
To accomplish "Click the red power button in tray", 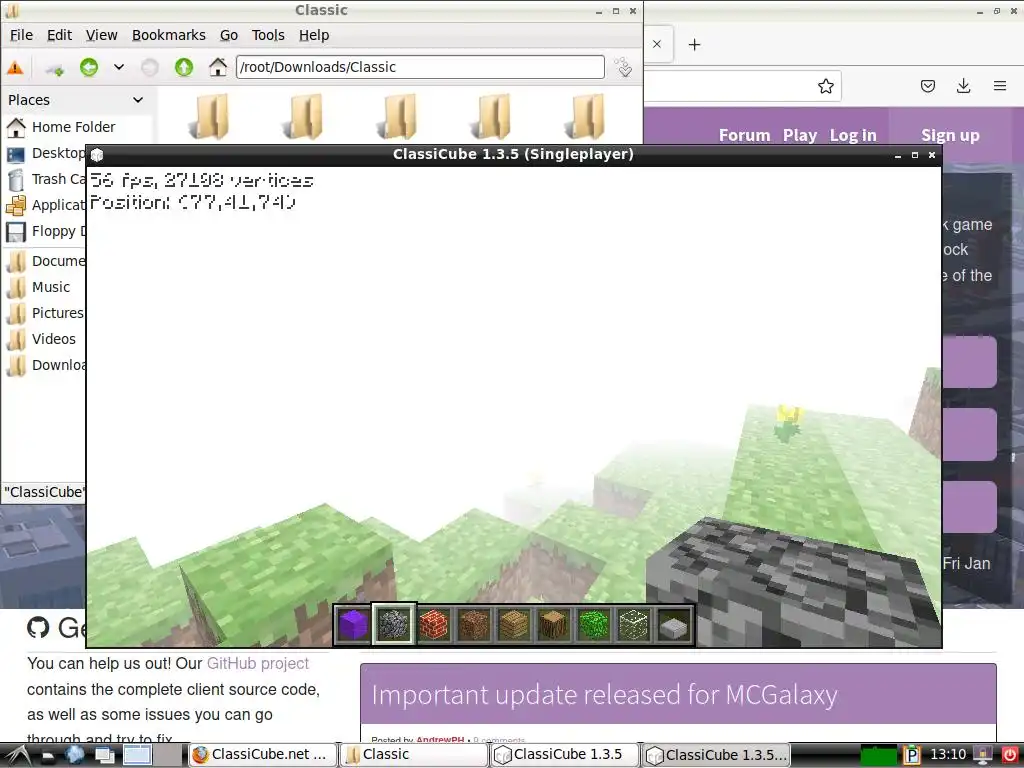I will tap(1010, 755).
